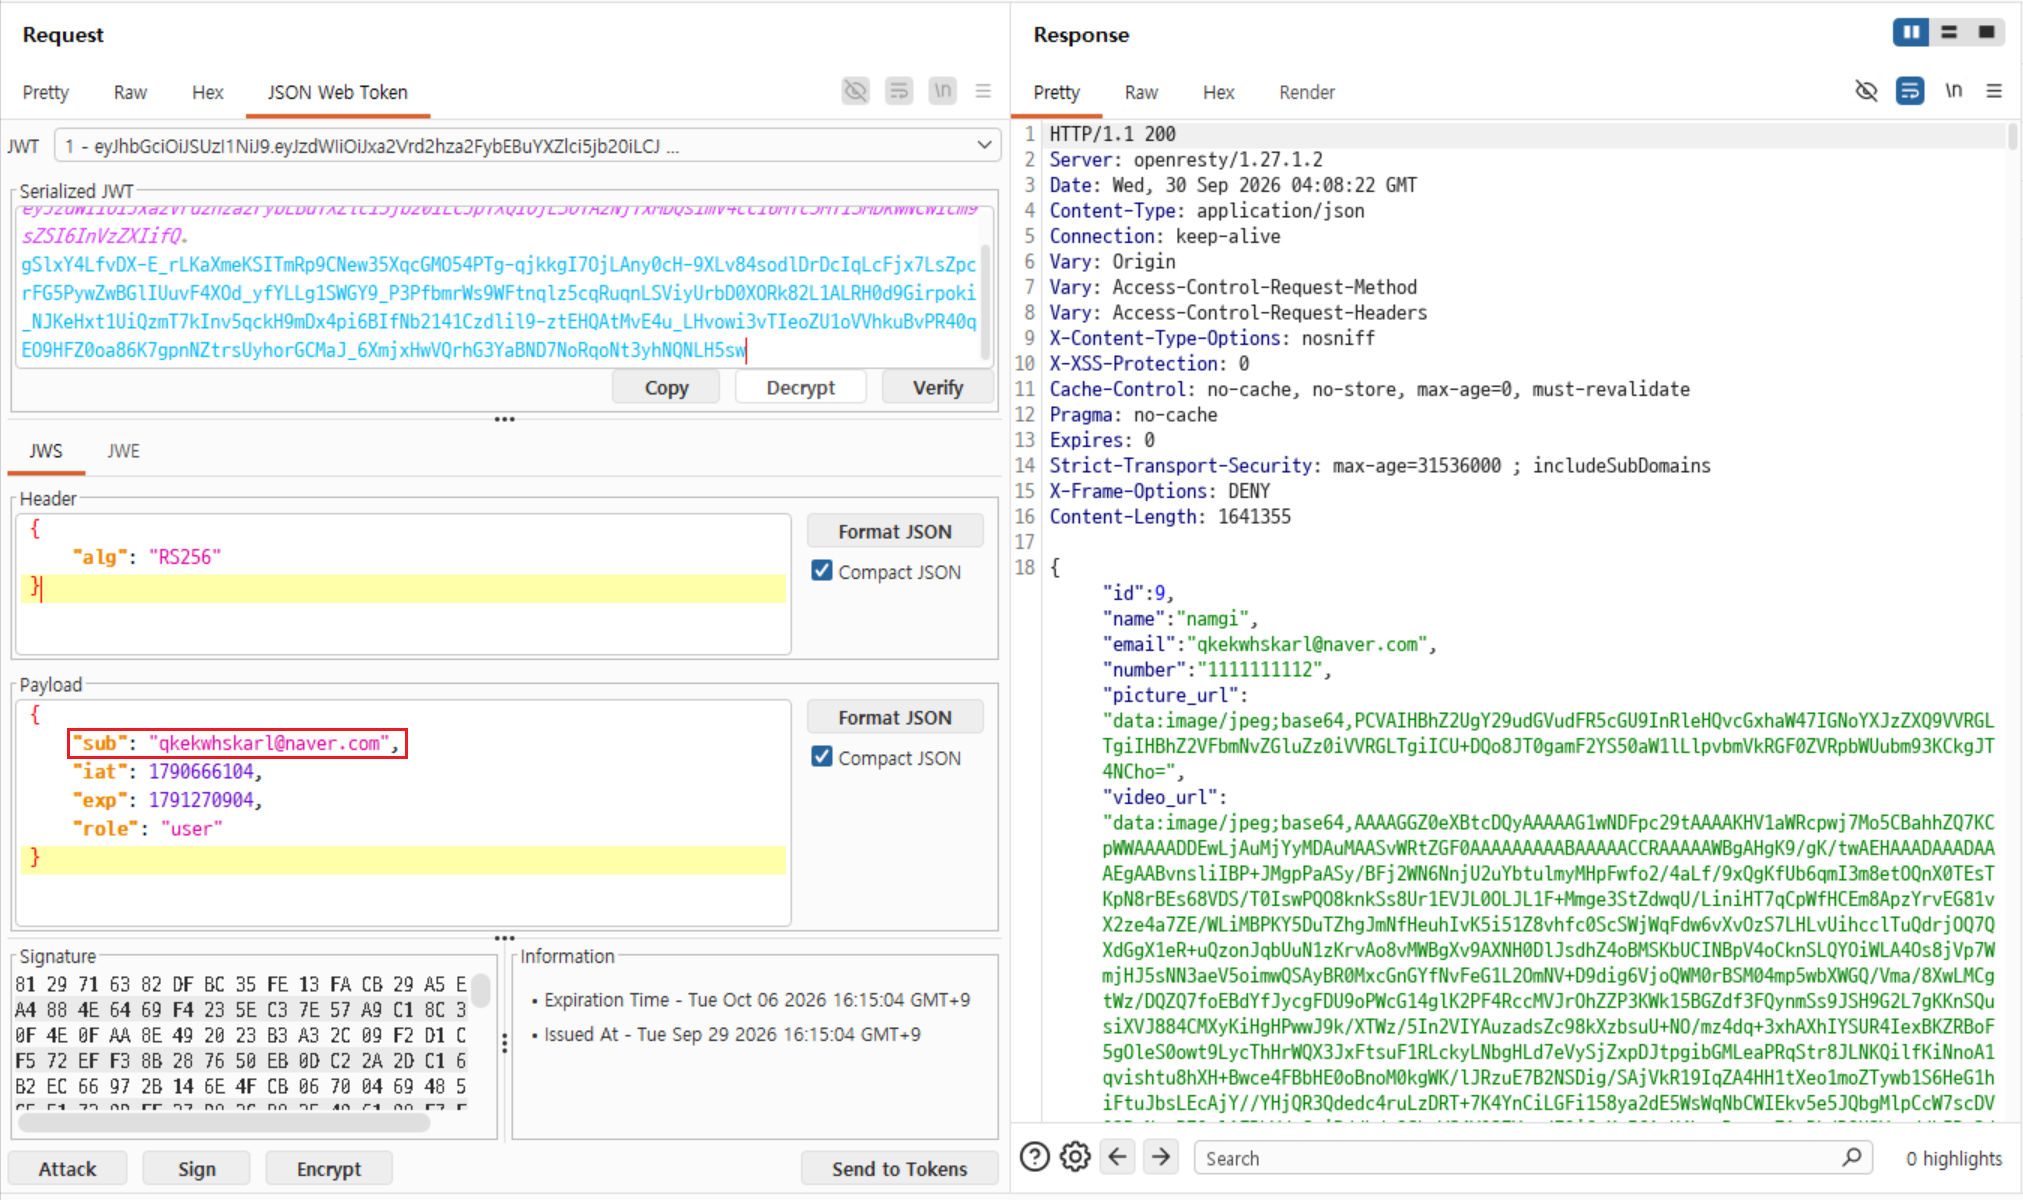
Task: Toggle \n newline display in Response panel
Action: pos(1953,91)
